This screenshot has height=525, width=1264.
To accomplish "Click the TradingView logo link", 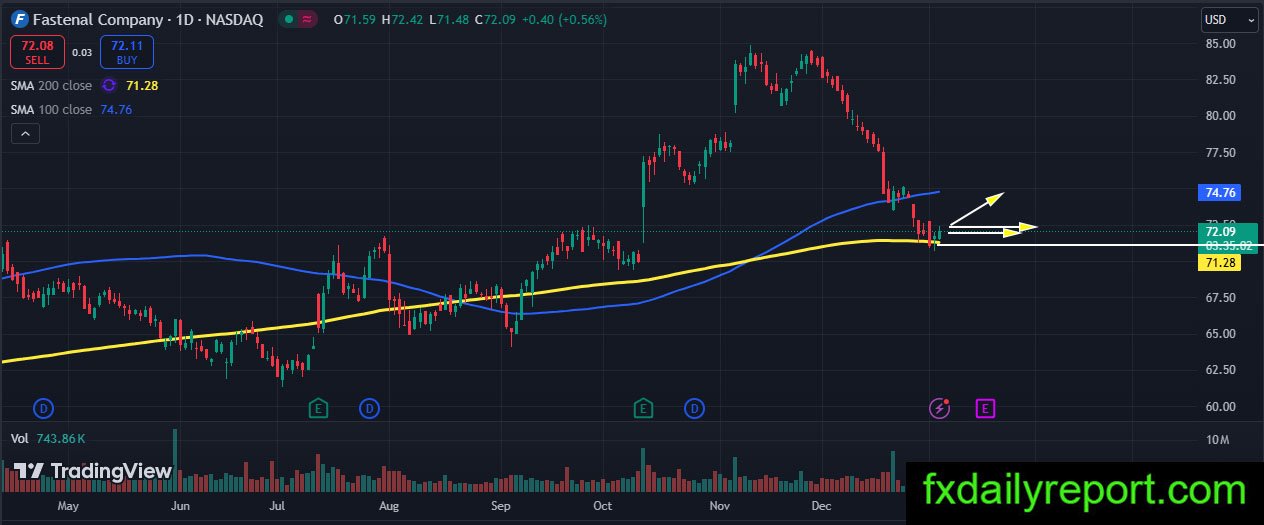I will (93, 471).
